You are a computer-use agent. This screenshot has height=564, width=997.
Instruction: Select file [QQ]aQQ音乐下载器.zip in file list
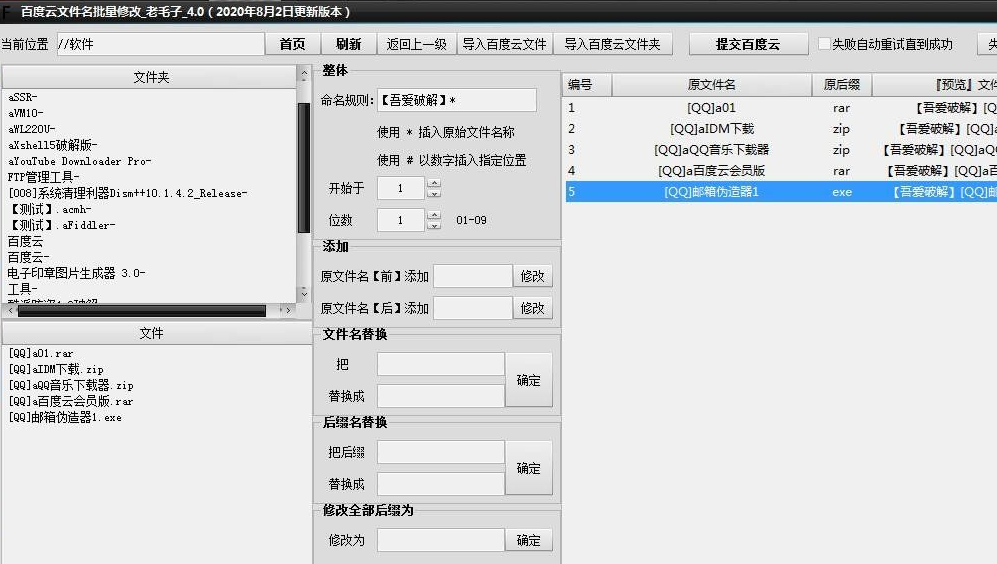[71, 385]
